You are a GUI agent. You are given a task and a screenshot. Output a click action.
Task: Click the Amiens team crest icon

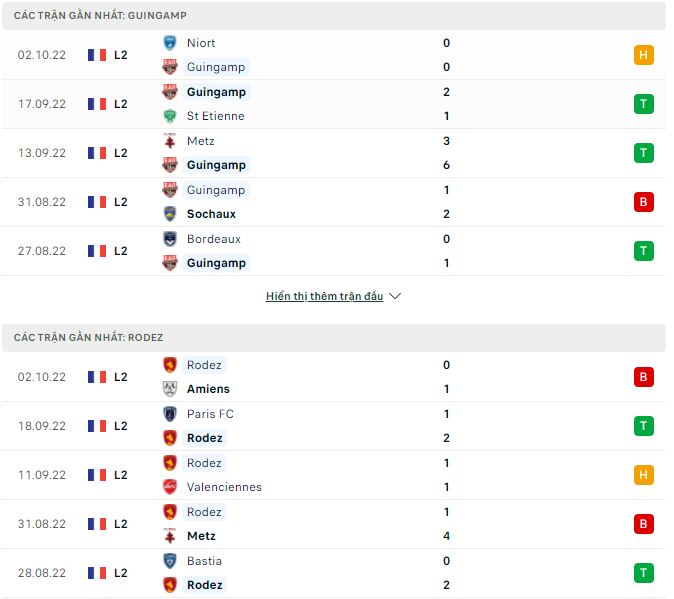pyautogui.click(x=170, y=389)
